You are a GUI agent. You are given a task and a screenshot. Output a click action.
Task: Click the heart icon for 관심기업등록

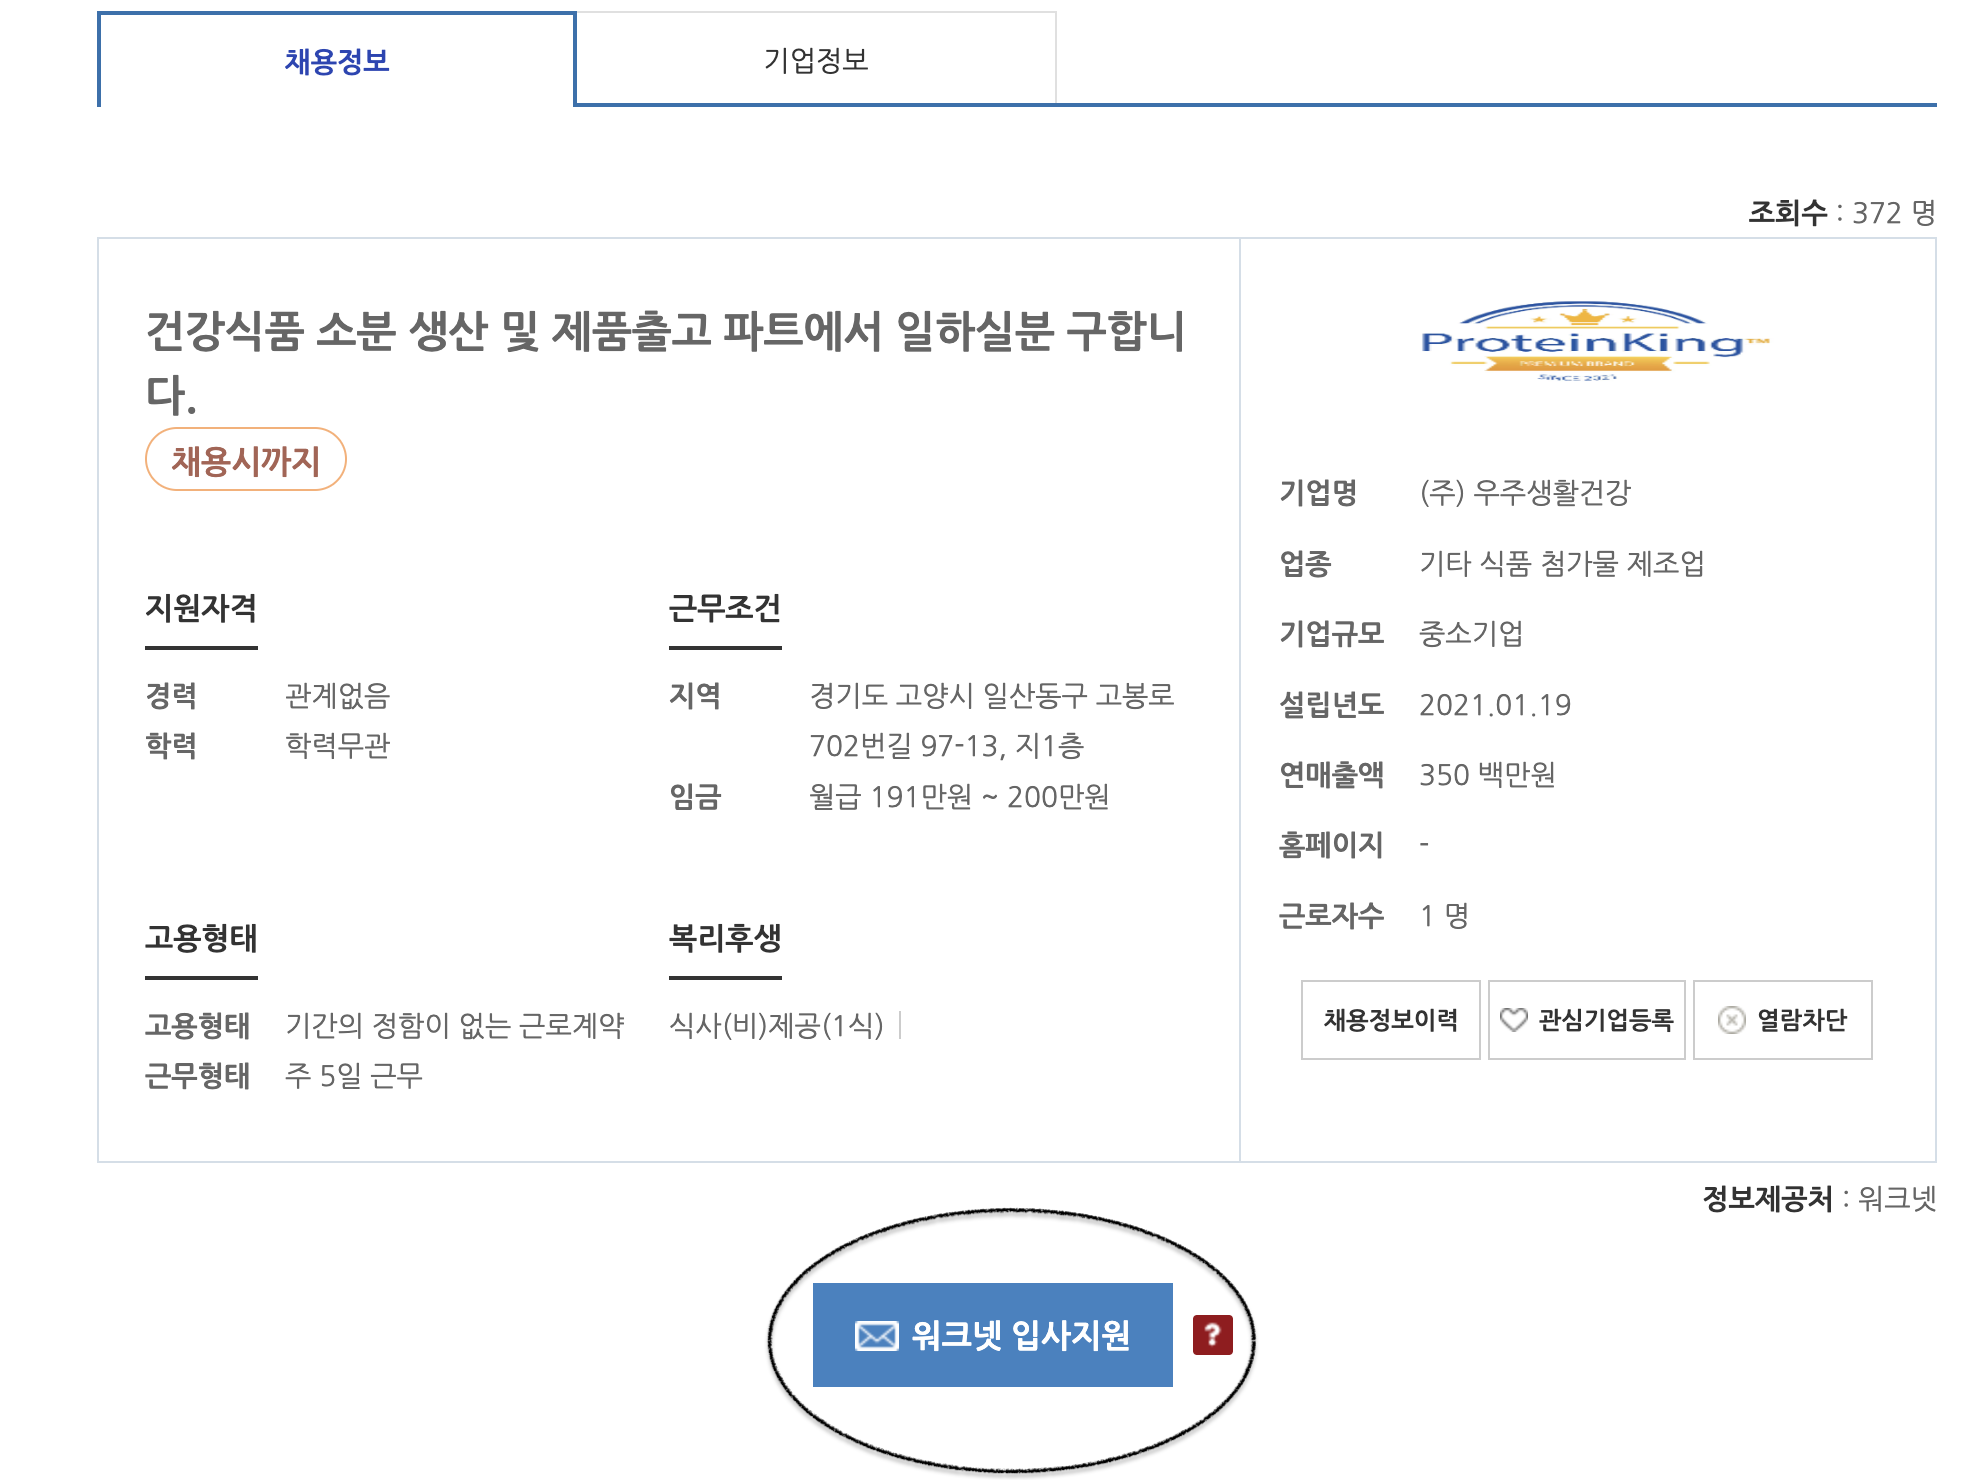[x=1514, y=1020]
